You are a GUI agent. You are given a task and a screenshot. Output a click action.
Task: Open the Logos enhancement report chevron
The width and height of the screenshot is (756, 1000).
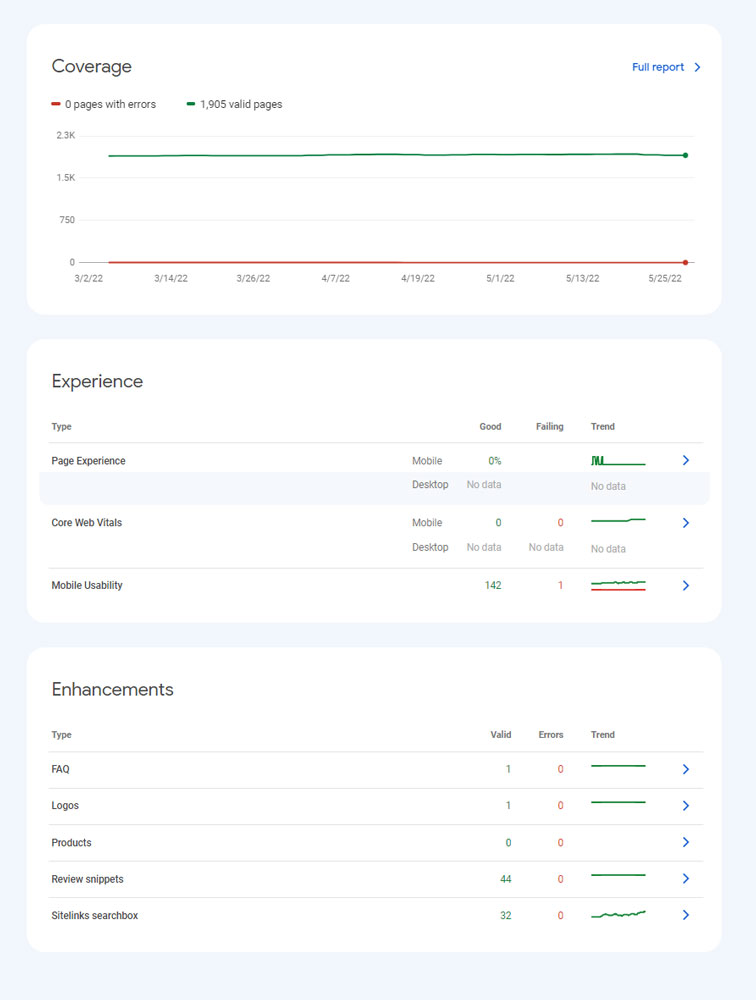pos(686,805)
